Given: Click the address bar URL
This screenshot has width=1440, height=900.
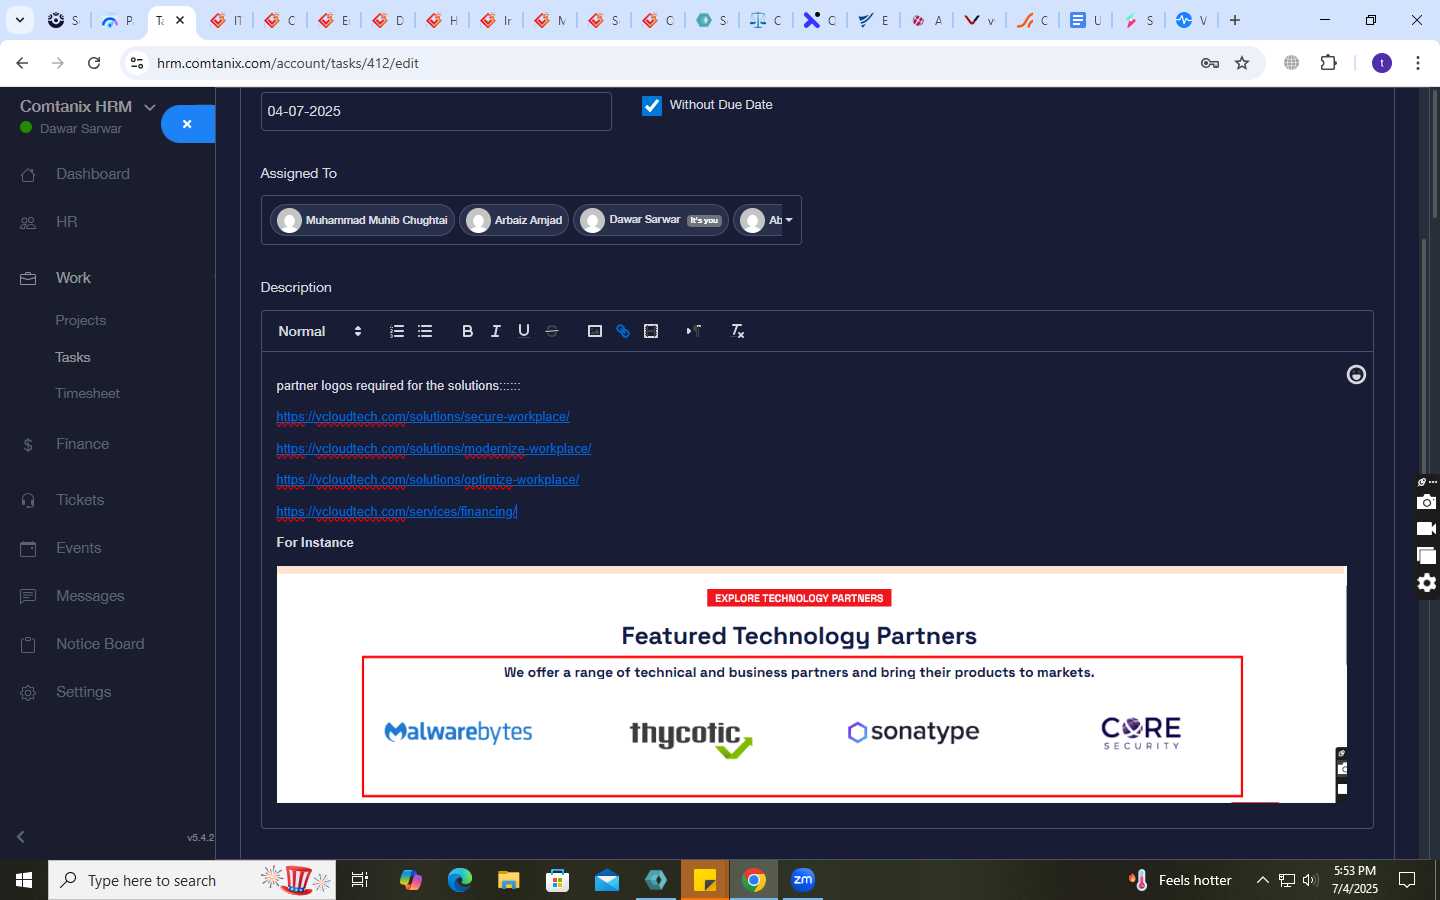Looking at the screenshot, I should click(x=288, y=63).
